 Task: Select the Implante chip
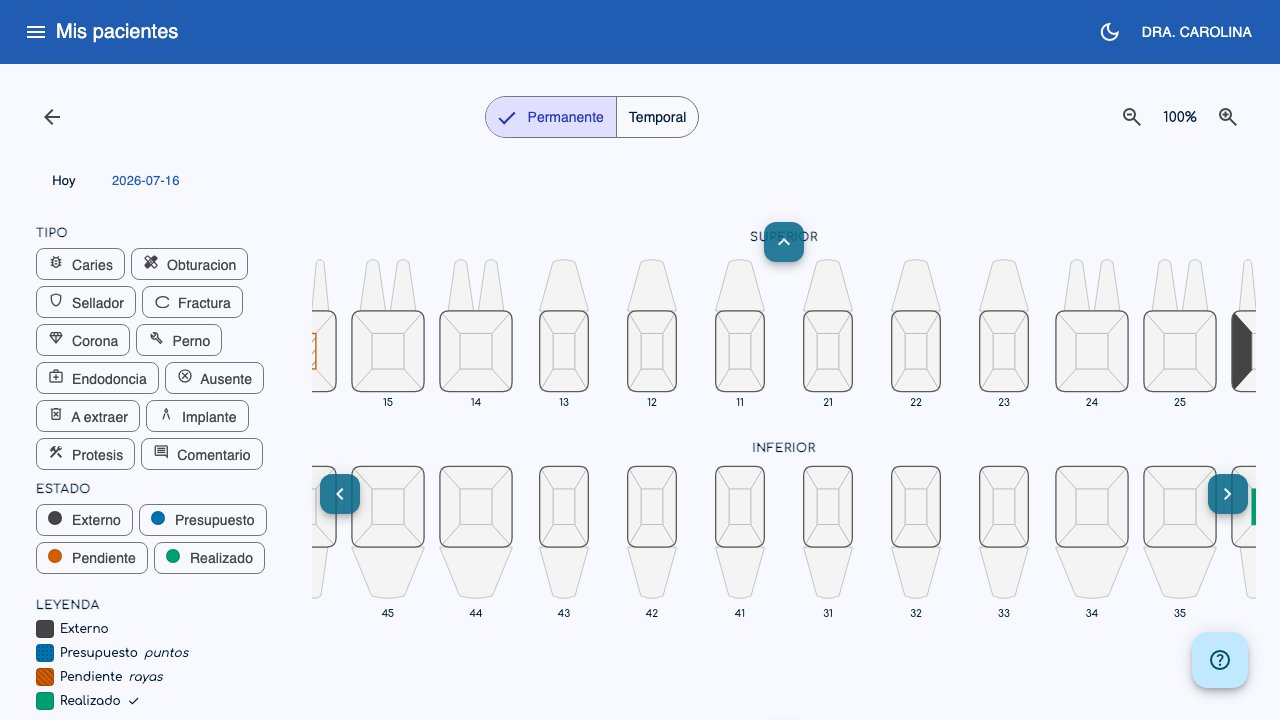point(198,417)
